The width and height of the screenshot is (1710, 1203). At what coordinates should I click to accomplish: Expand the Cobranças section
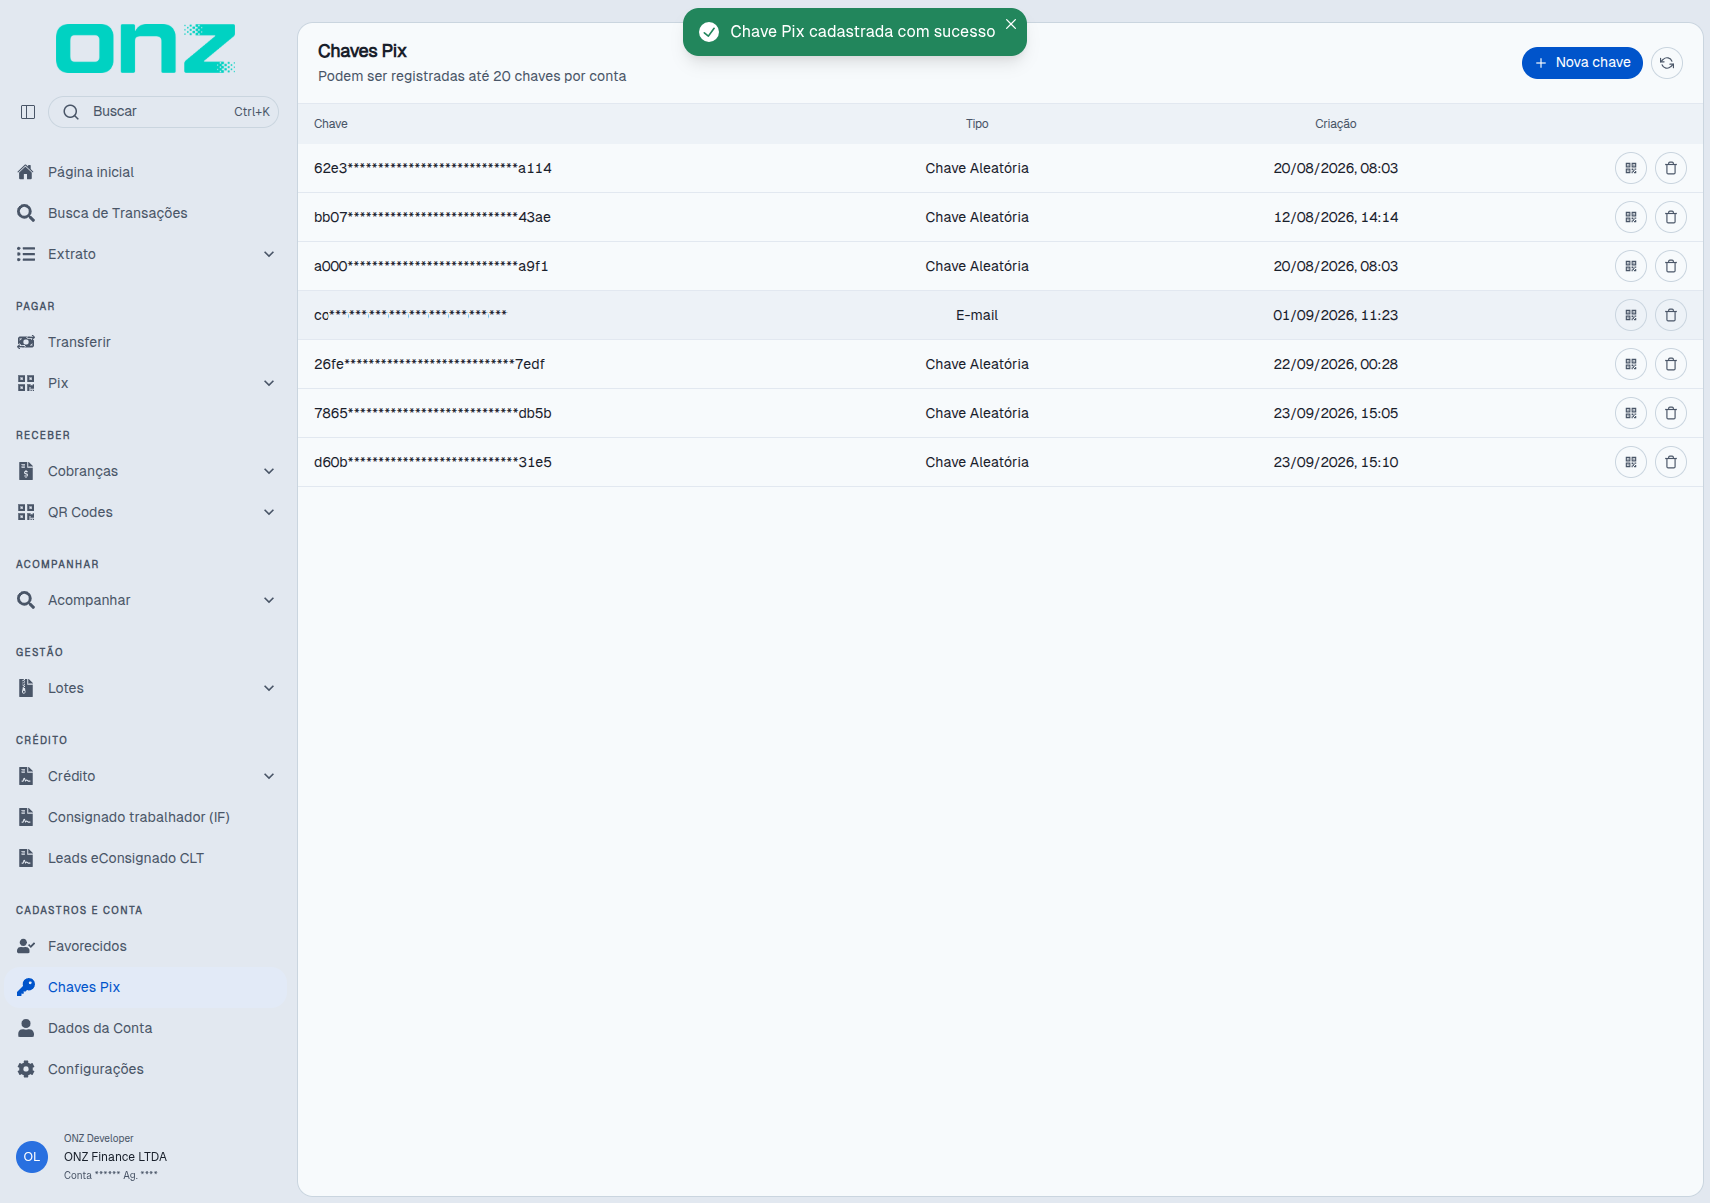(146, 471)
